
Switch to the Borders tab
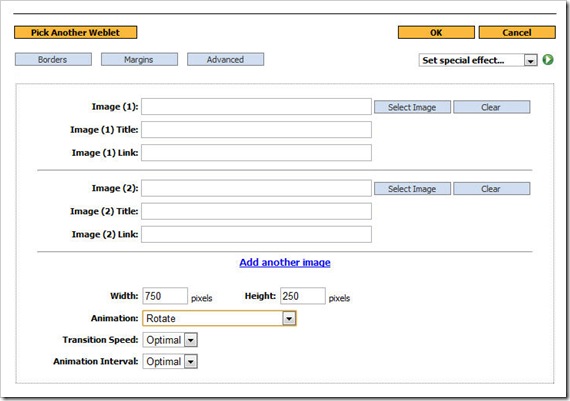pyautogui.click(x=53, y=59)
